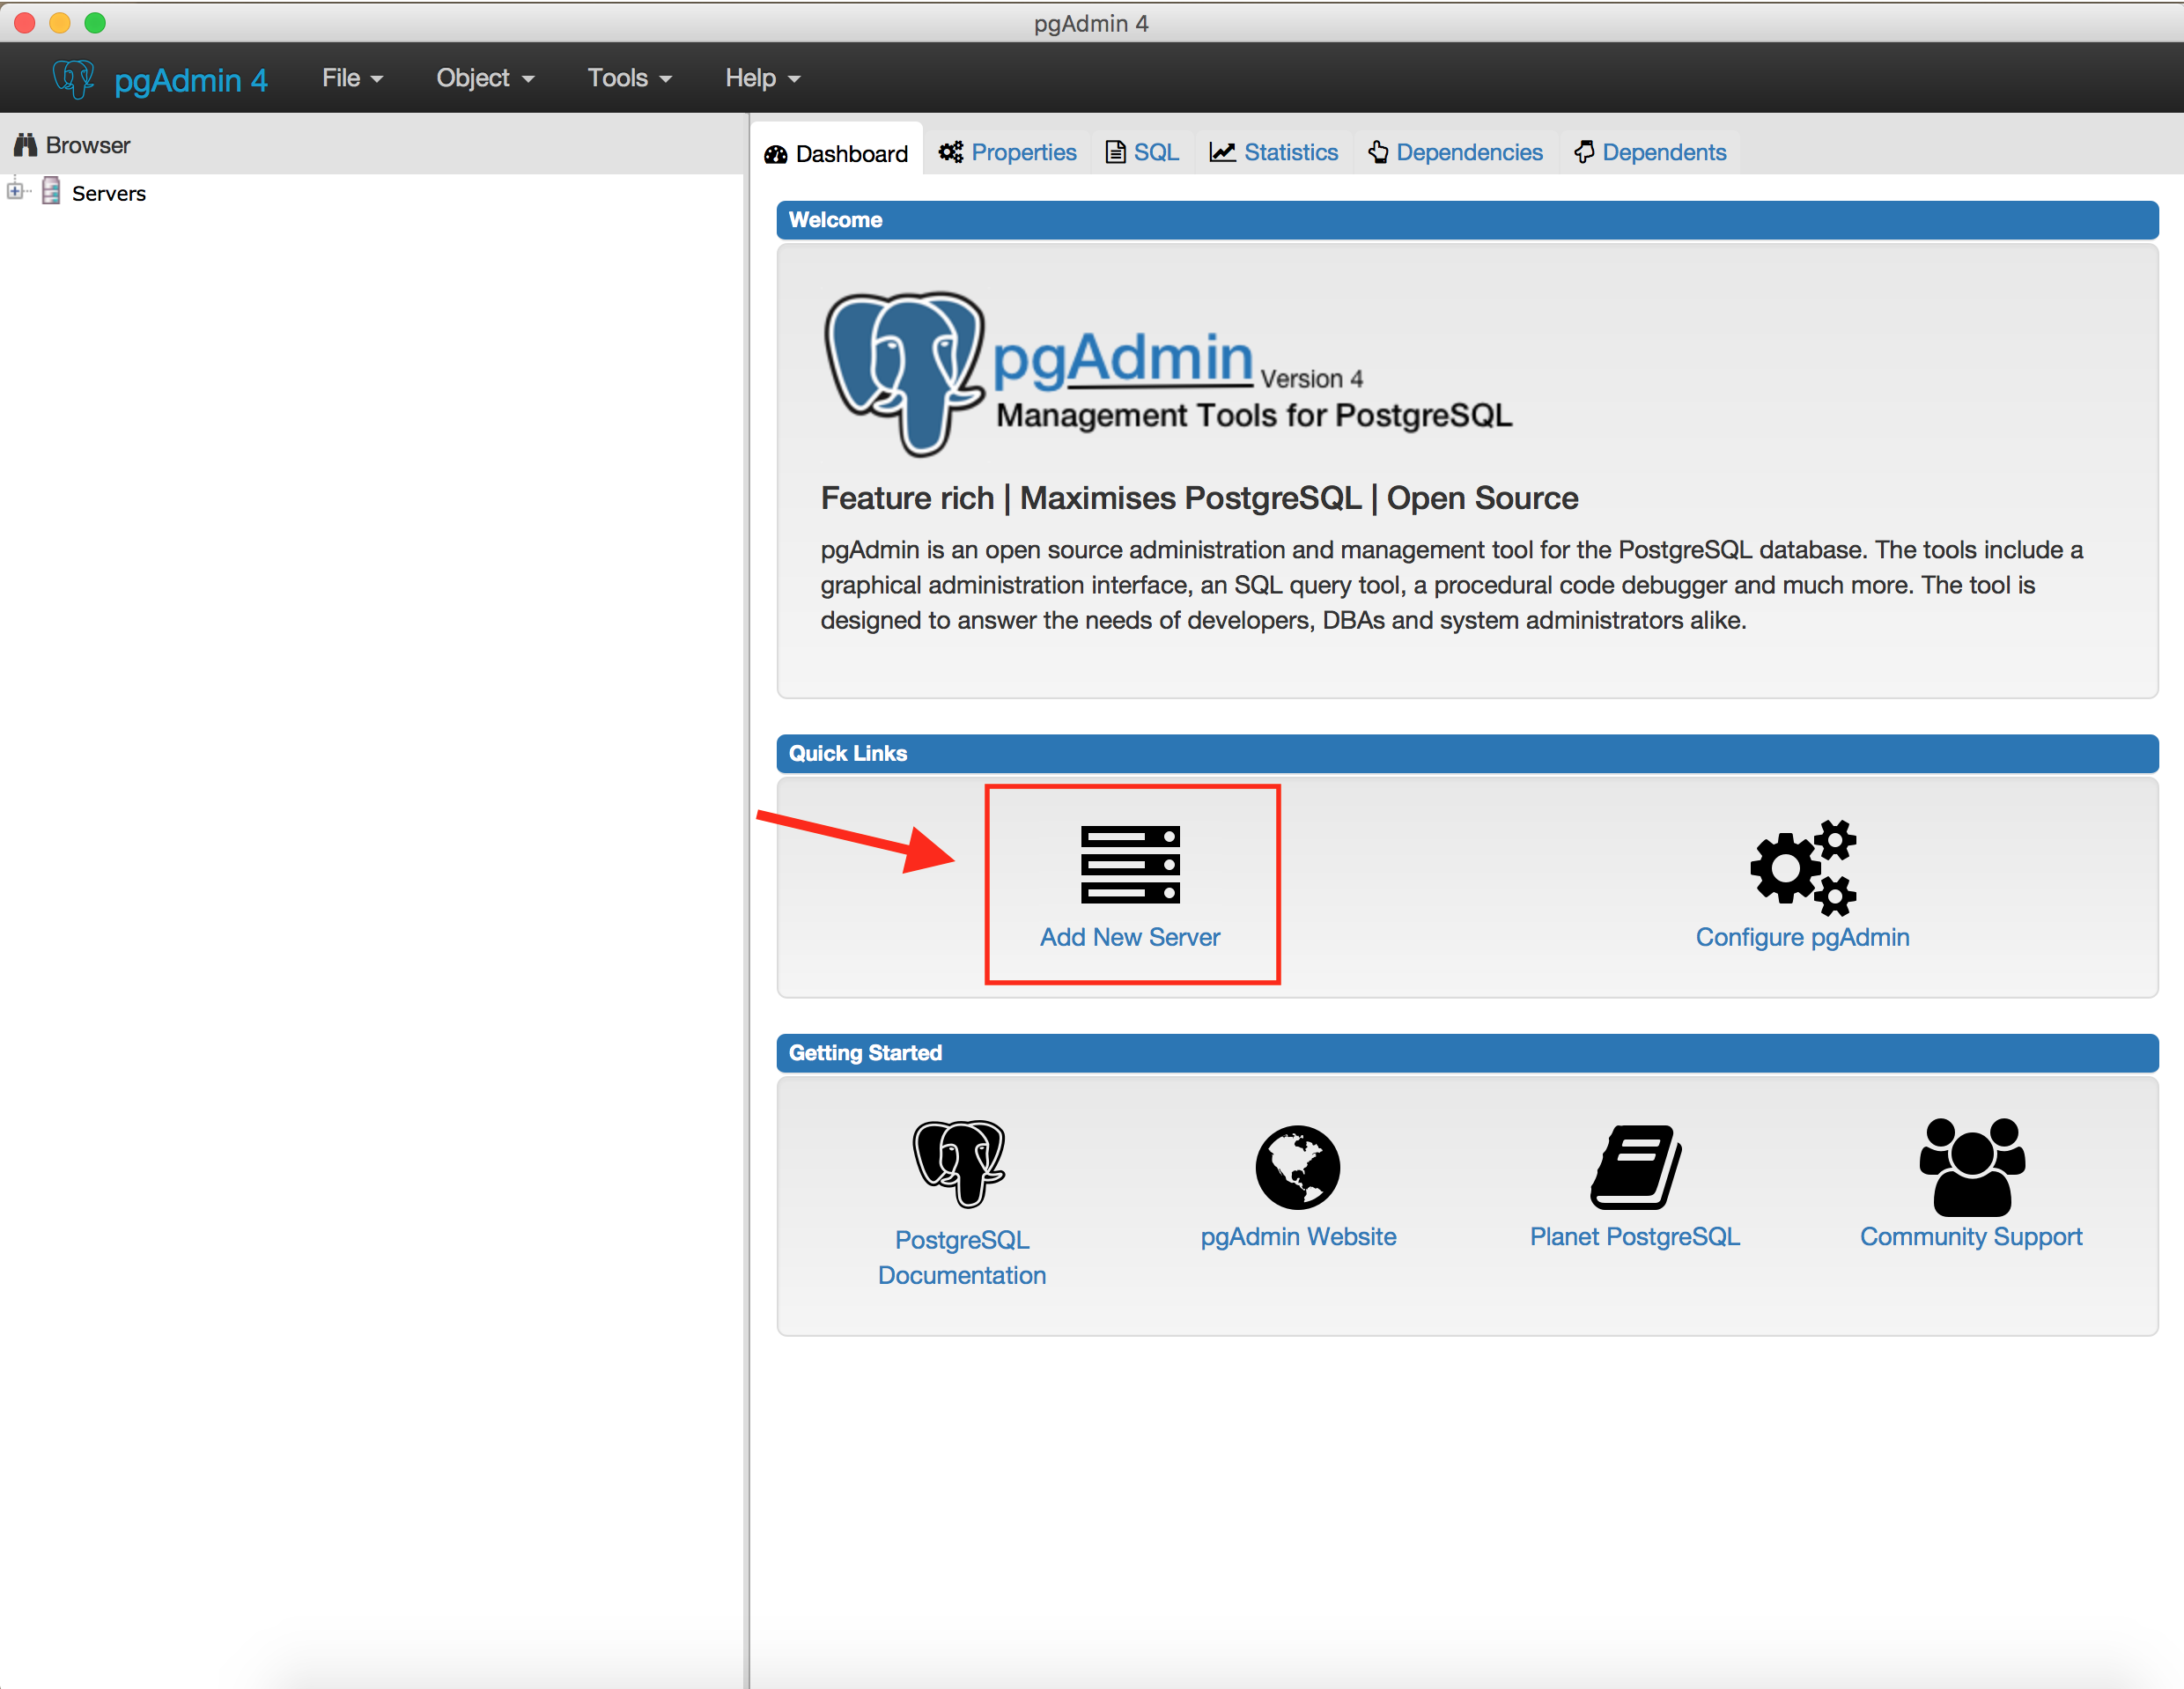This screenshot has width=2184, height=1689.
Task: Click the Add New Server link text
Action: [1131, 937]
